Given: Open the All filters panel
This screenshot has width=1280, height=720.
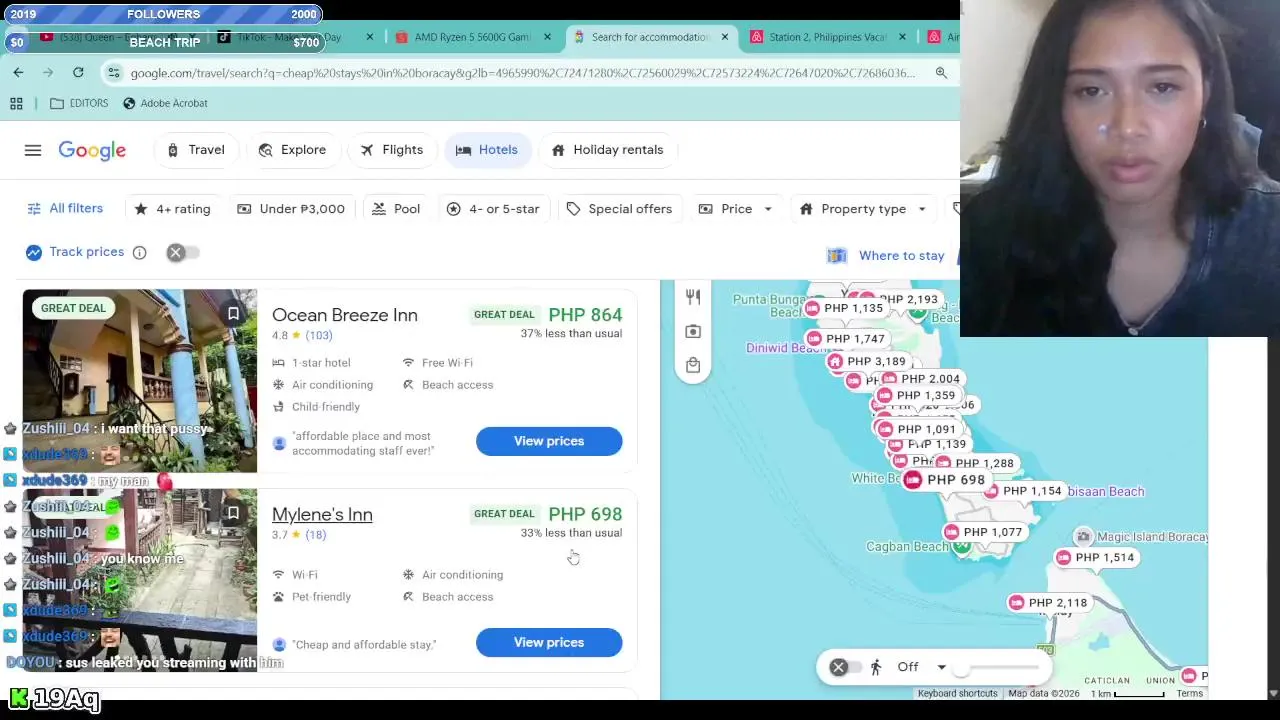Looking at the screenshot, I should point(65,208).
